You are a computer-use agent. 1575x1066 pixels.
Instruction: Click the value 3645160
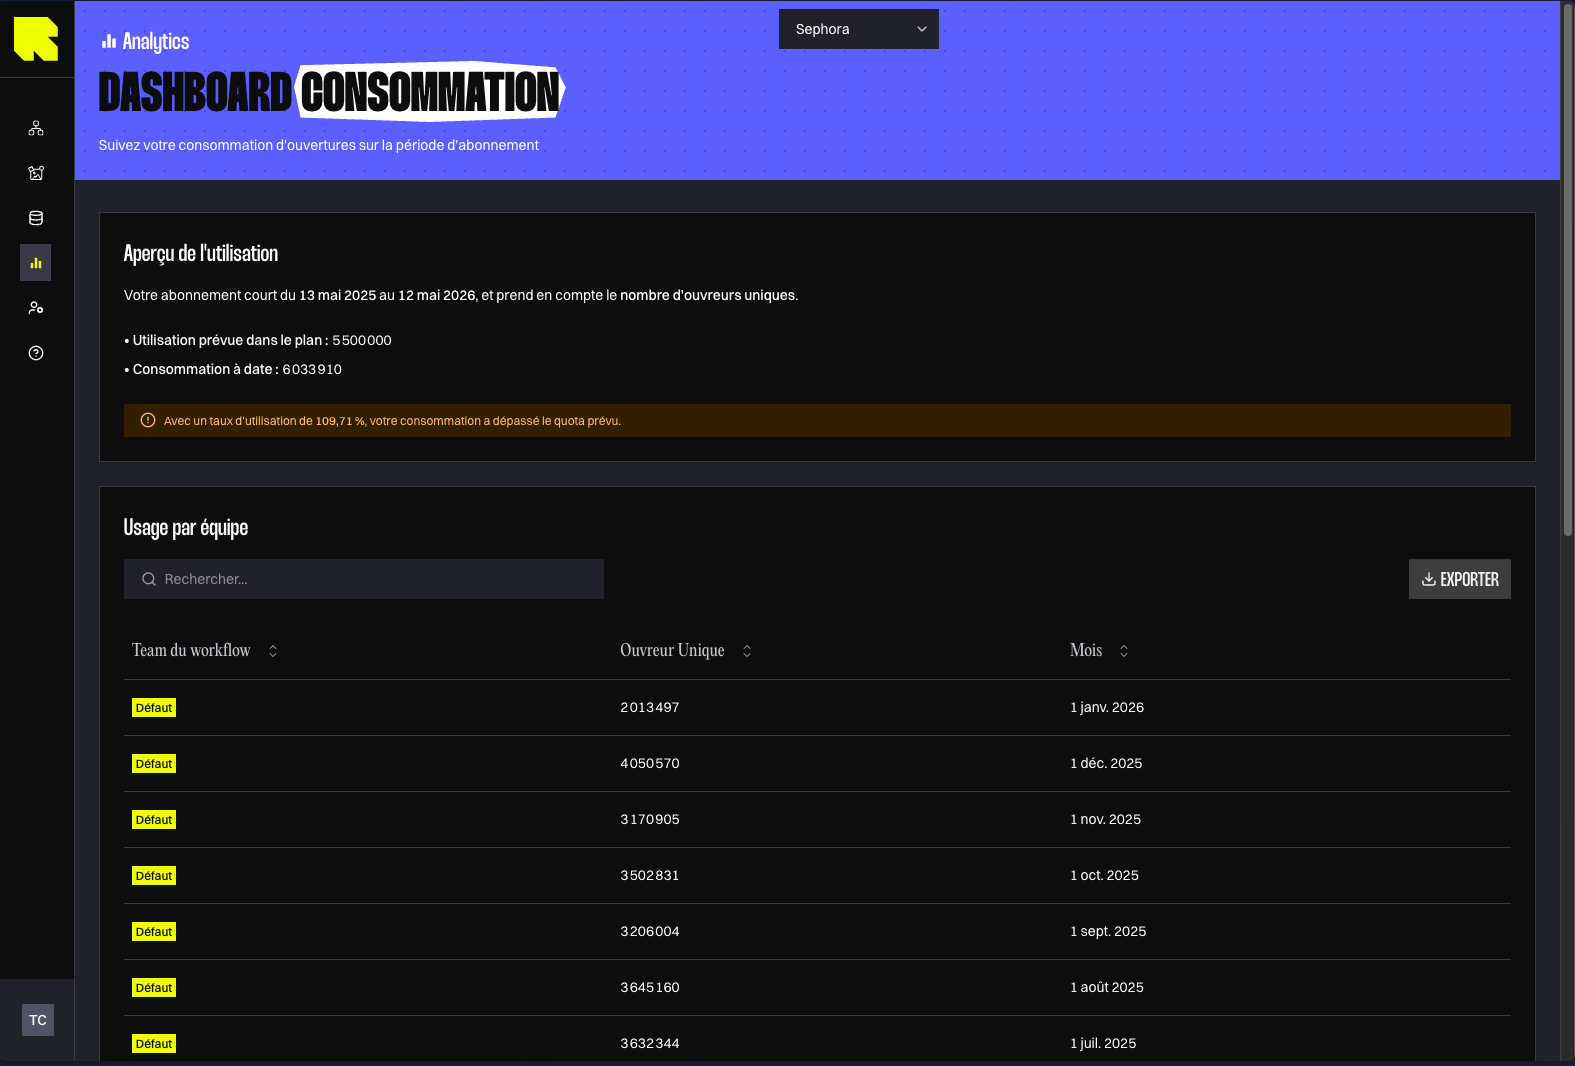[650, 988]
